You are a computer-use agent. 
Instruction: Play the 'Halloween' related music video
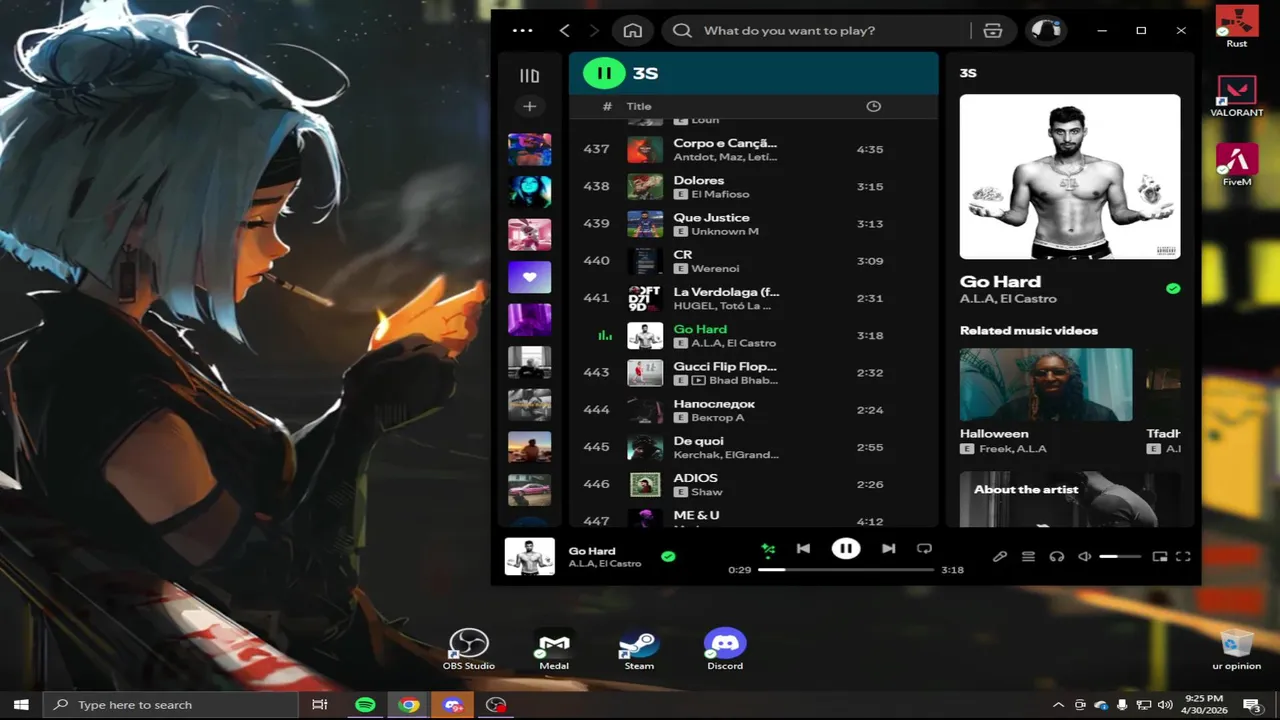pos(1046,385)
